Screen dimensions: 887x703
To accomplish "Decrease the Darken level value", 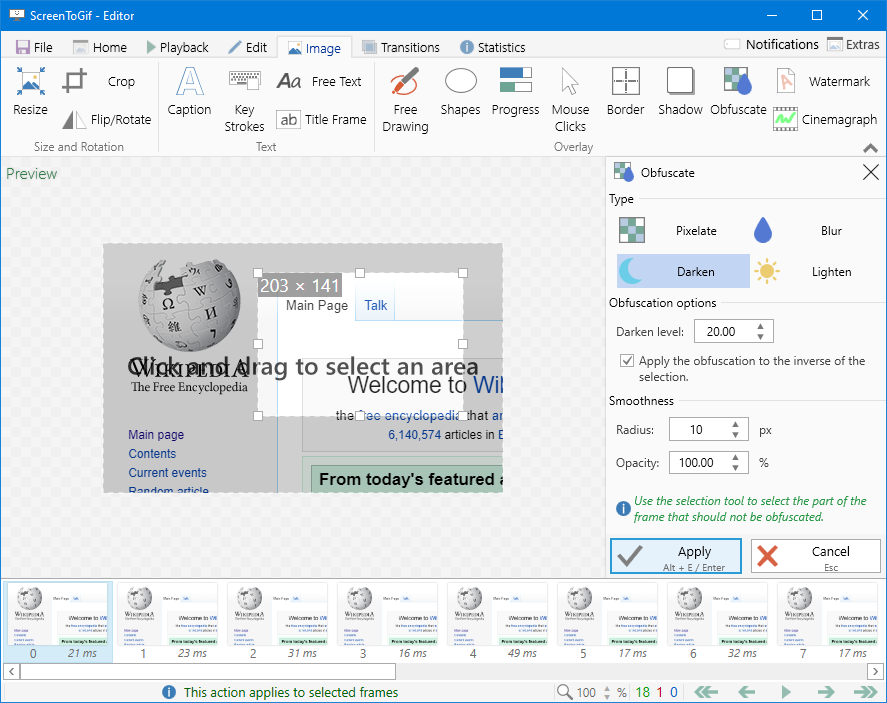I will pos(760,337).
